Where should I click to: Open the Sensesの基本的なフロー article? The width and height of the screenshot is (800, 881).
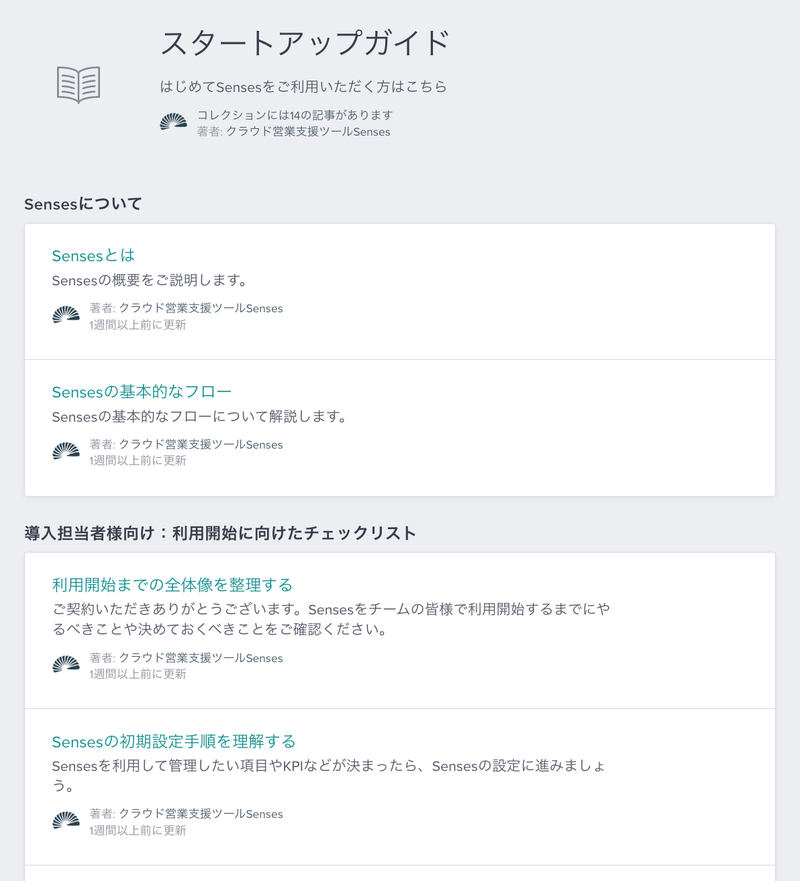point(142,391)
